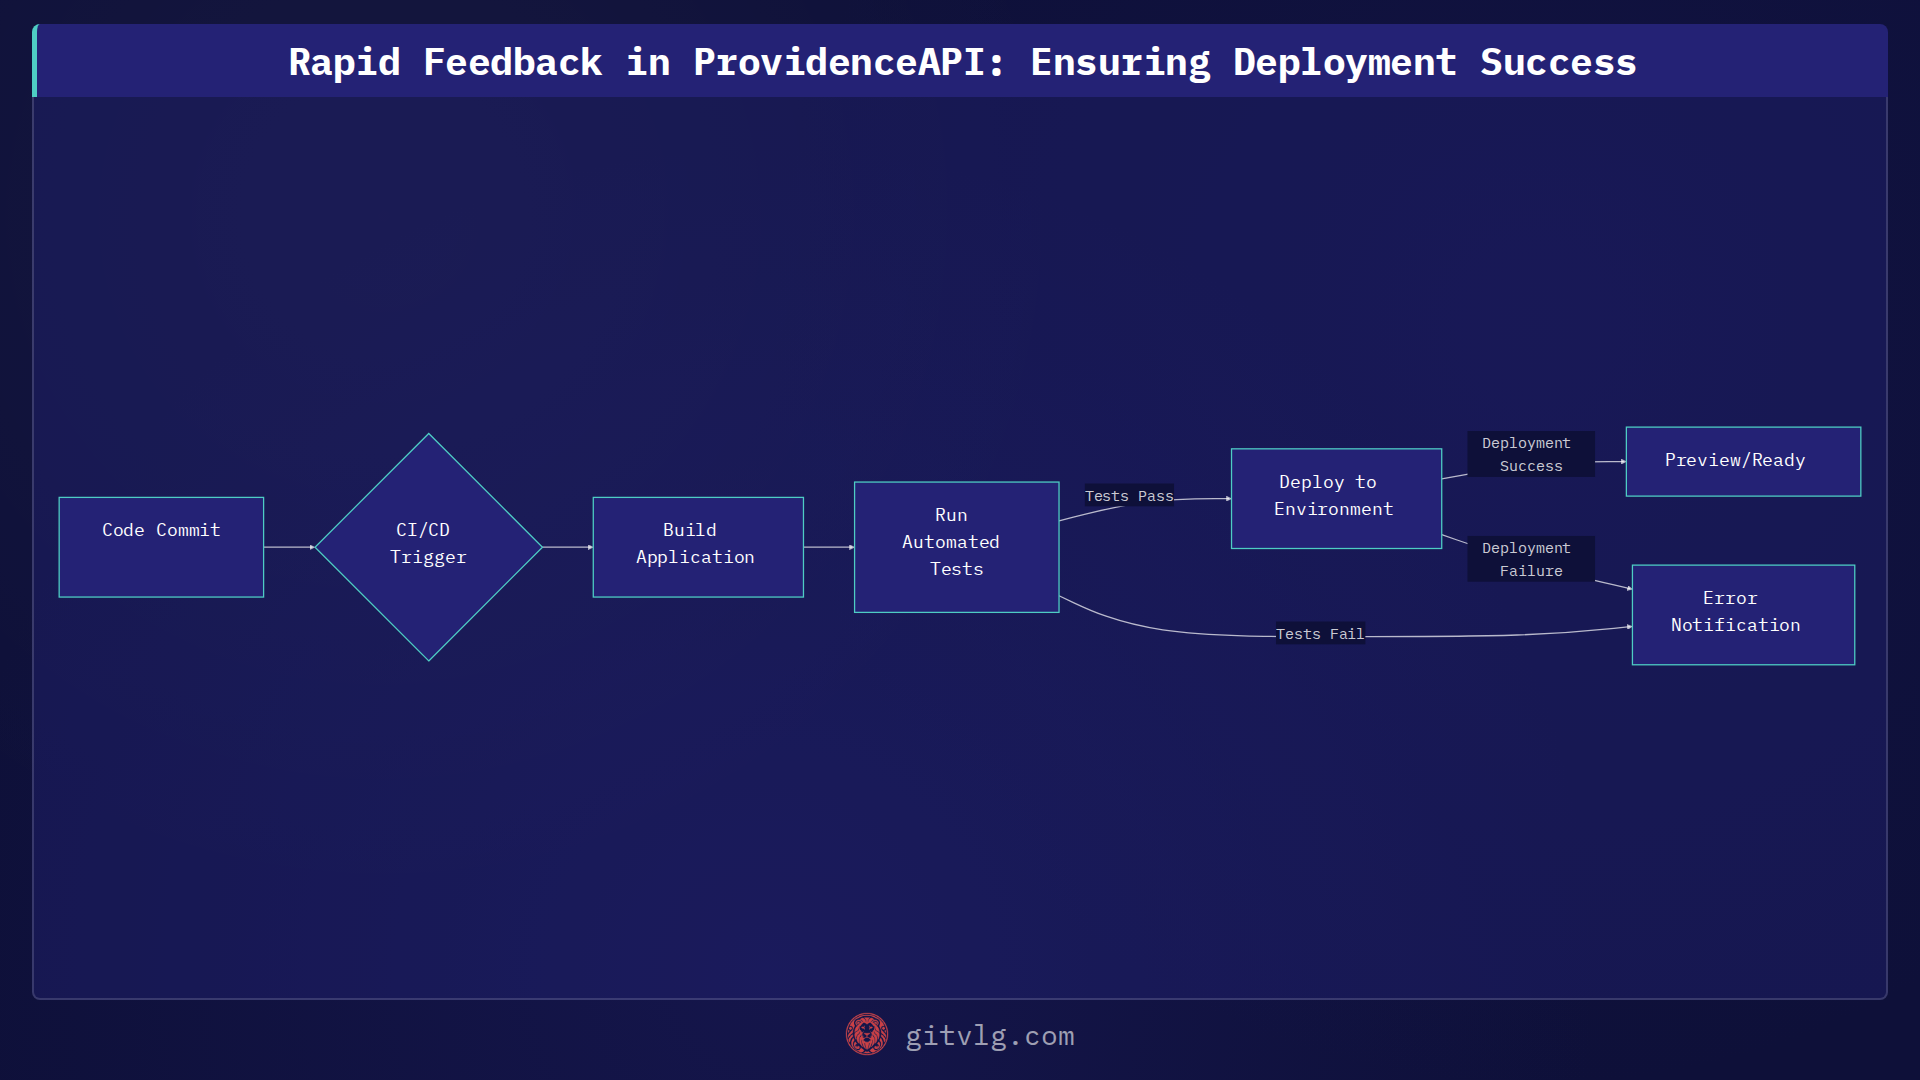Select the Build Application box
Image resolution: width=1920 pixels, height=1080 pixels.
pos(698,547)
